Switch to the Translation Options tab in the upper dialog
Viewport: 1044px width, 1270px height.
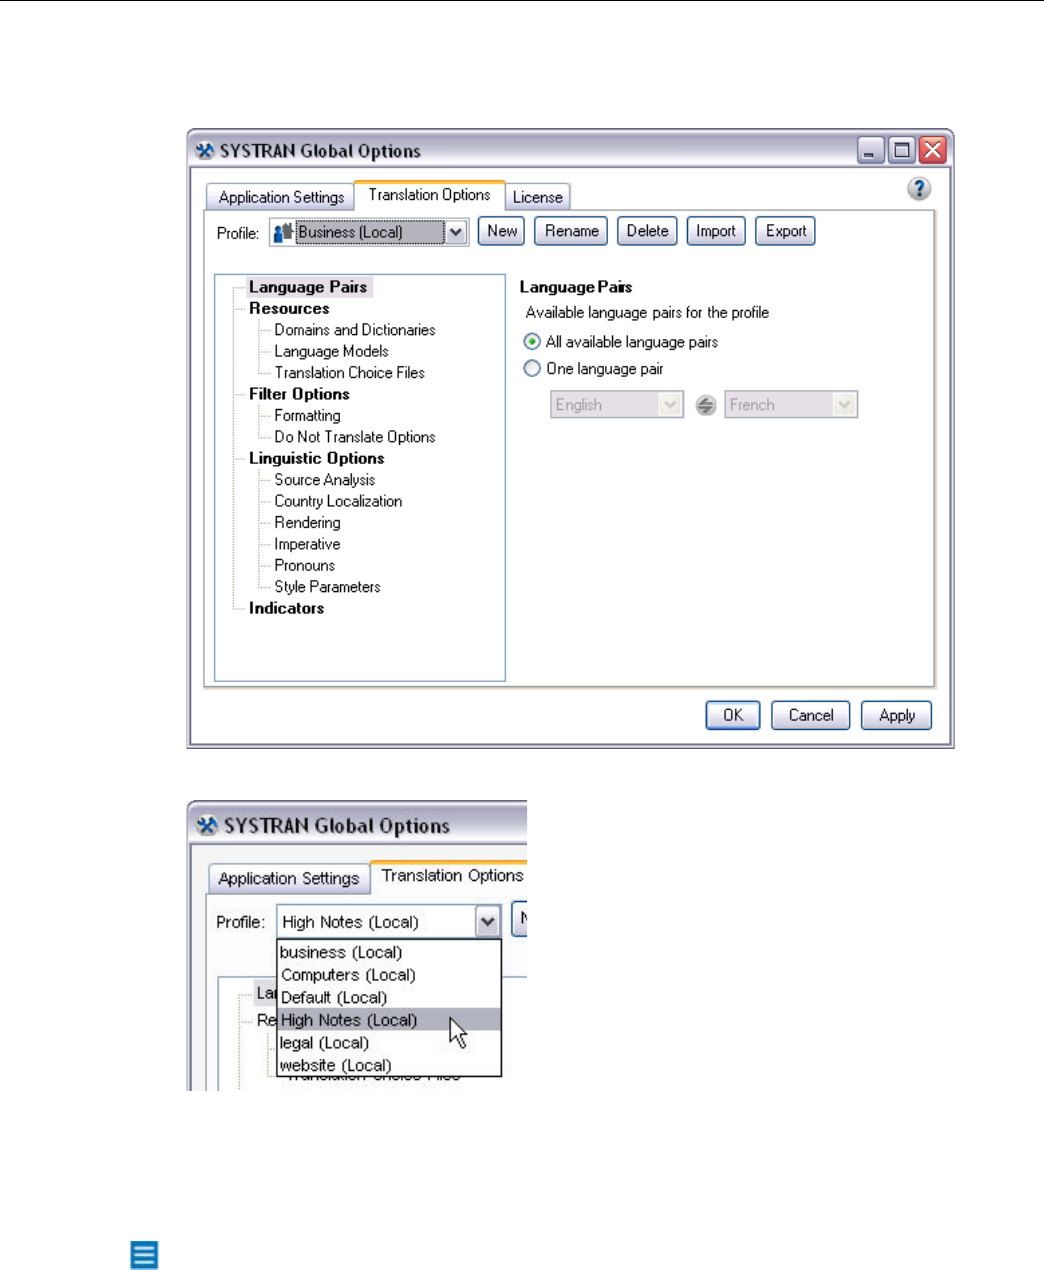click(429, 195)
